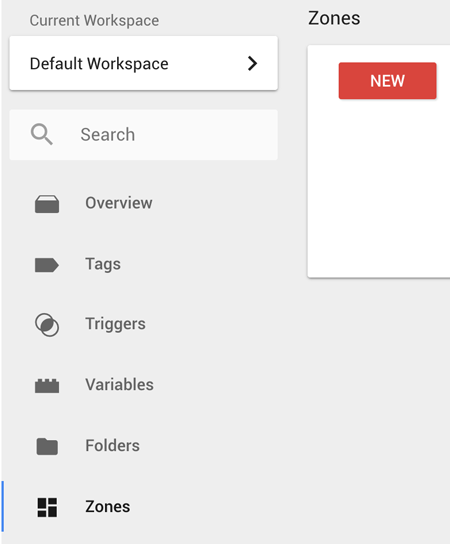Click the Current Workspace label
The width and height of the screenshot is (450, 544).
(x=94, y=20)
